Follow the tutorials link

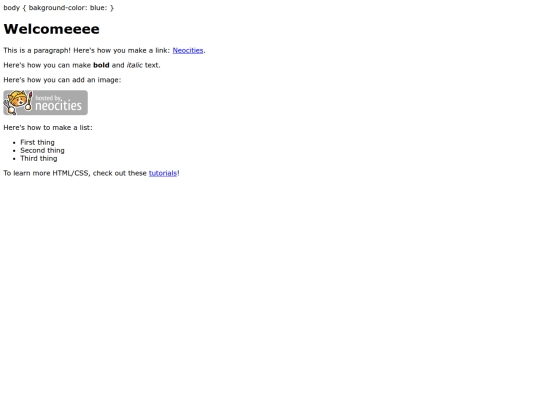click(163, 173)
